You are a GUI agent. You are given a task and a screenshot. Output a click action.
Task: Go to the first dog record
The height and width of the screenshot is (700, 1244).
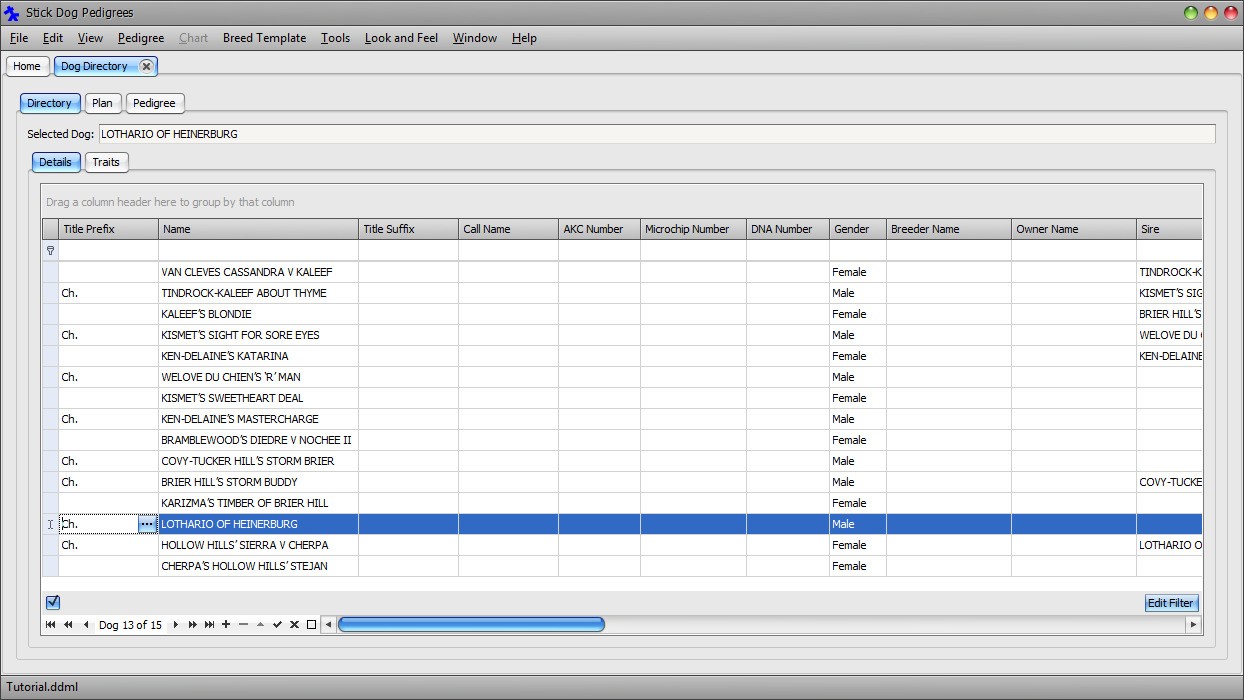tap(50, 625)
